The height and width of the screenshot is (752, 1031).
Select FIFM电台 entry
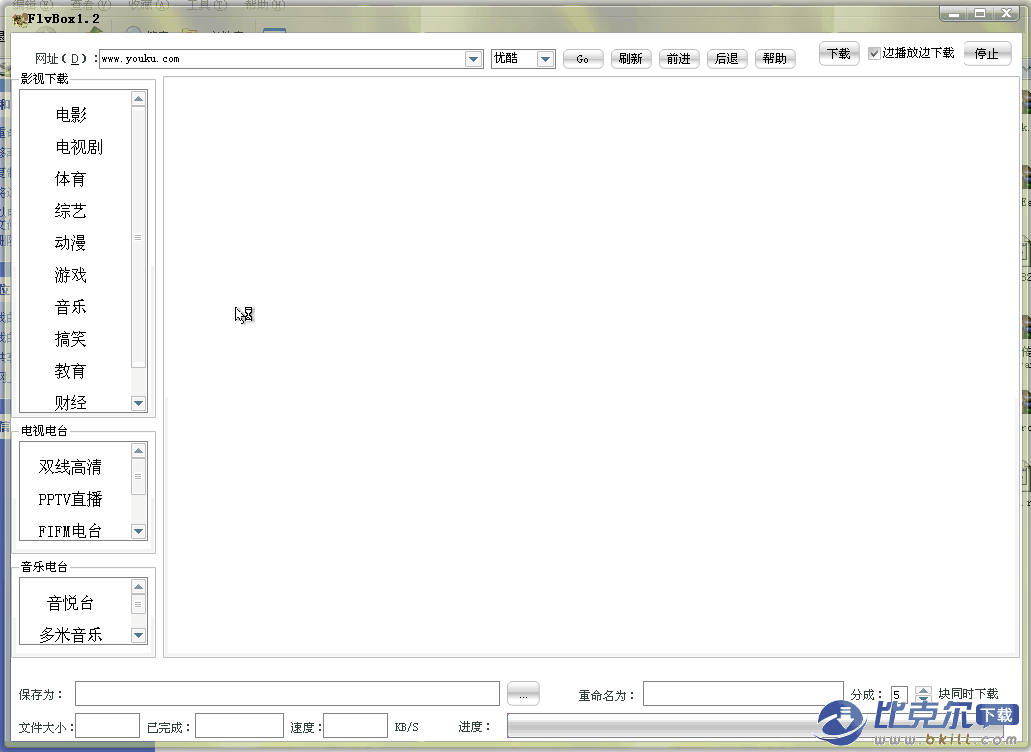click(70, 531)
